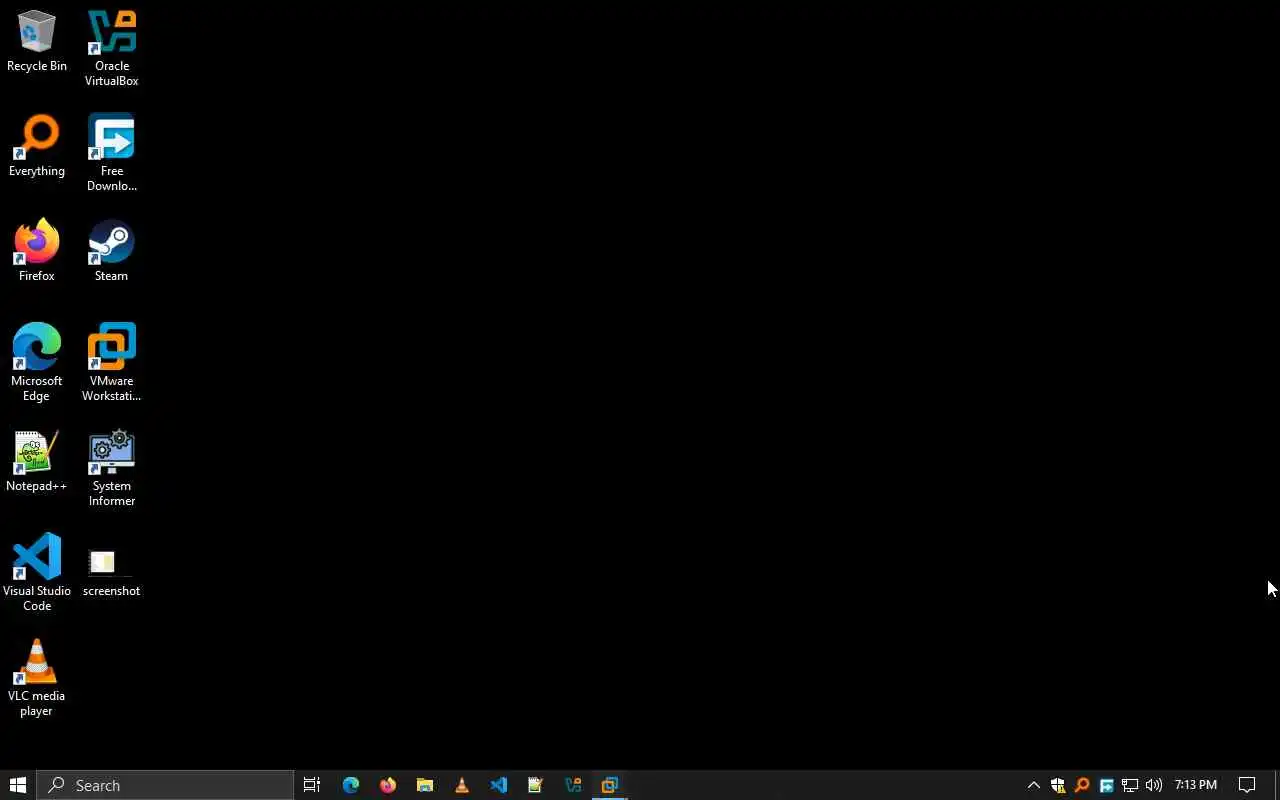Open Windows Security from the system tray
1280x800 pixels.
[1058, 785]
